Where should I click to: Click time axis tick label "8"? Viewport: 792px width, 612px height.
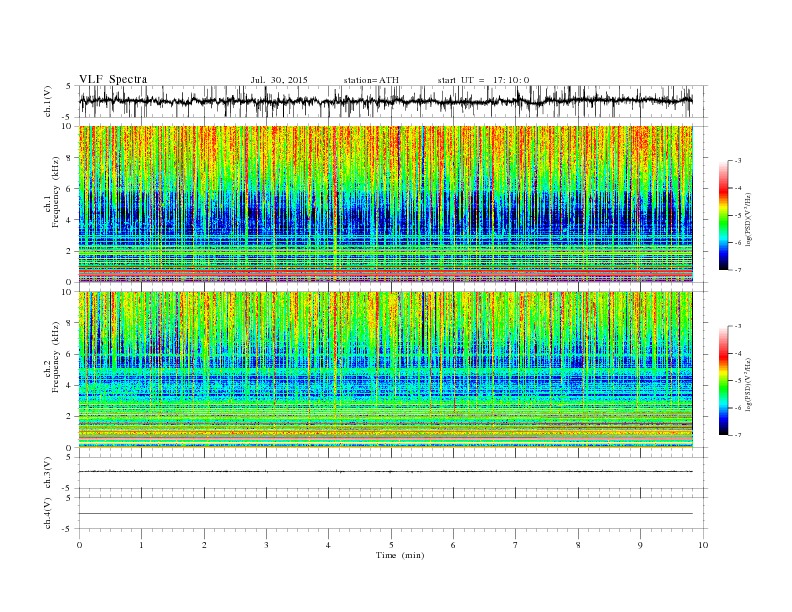[578, 545]
